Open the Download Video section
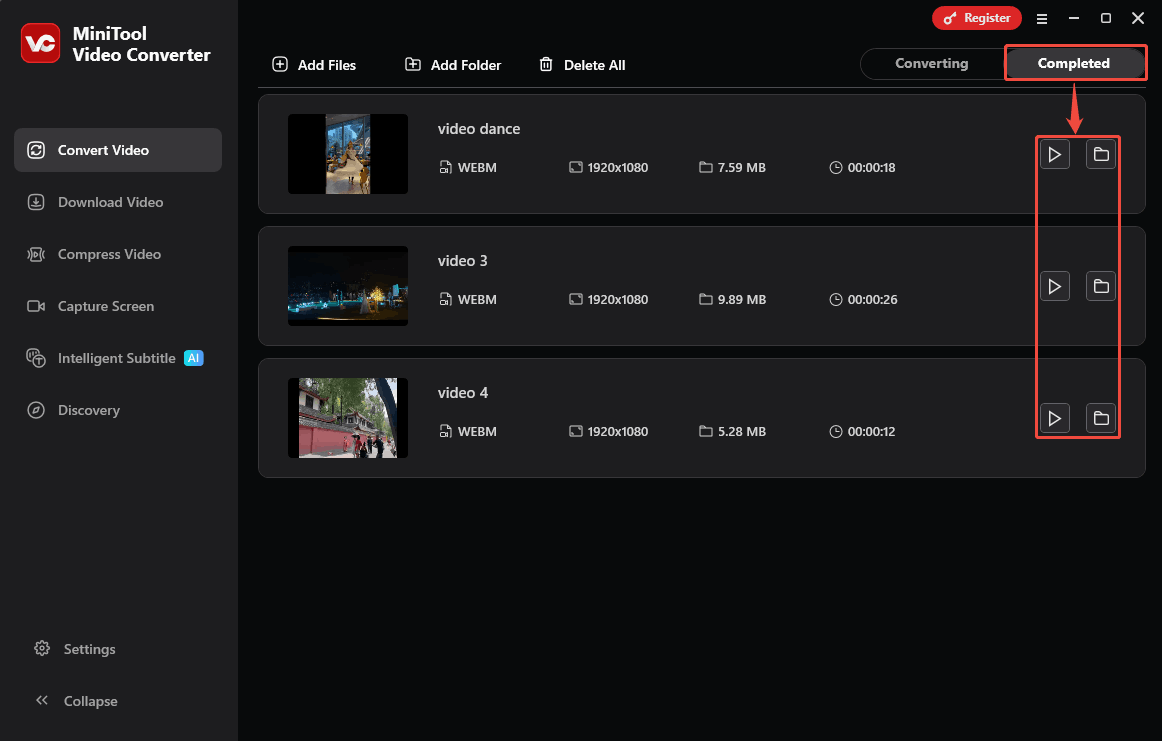 pyautogui.click(x=37, y=202)
